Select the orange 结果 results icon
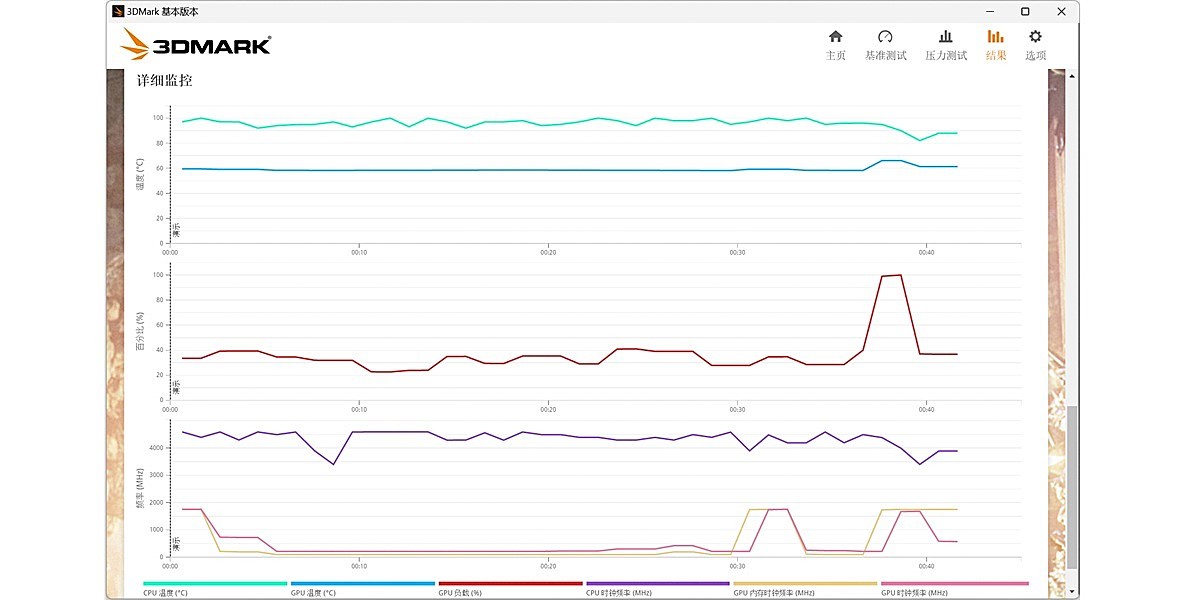This screenshot has width=1200, height=600. click(996, 44)
